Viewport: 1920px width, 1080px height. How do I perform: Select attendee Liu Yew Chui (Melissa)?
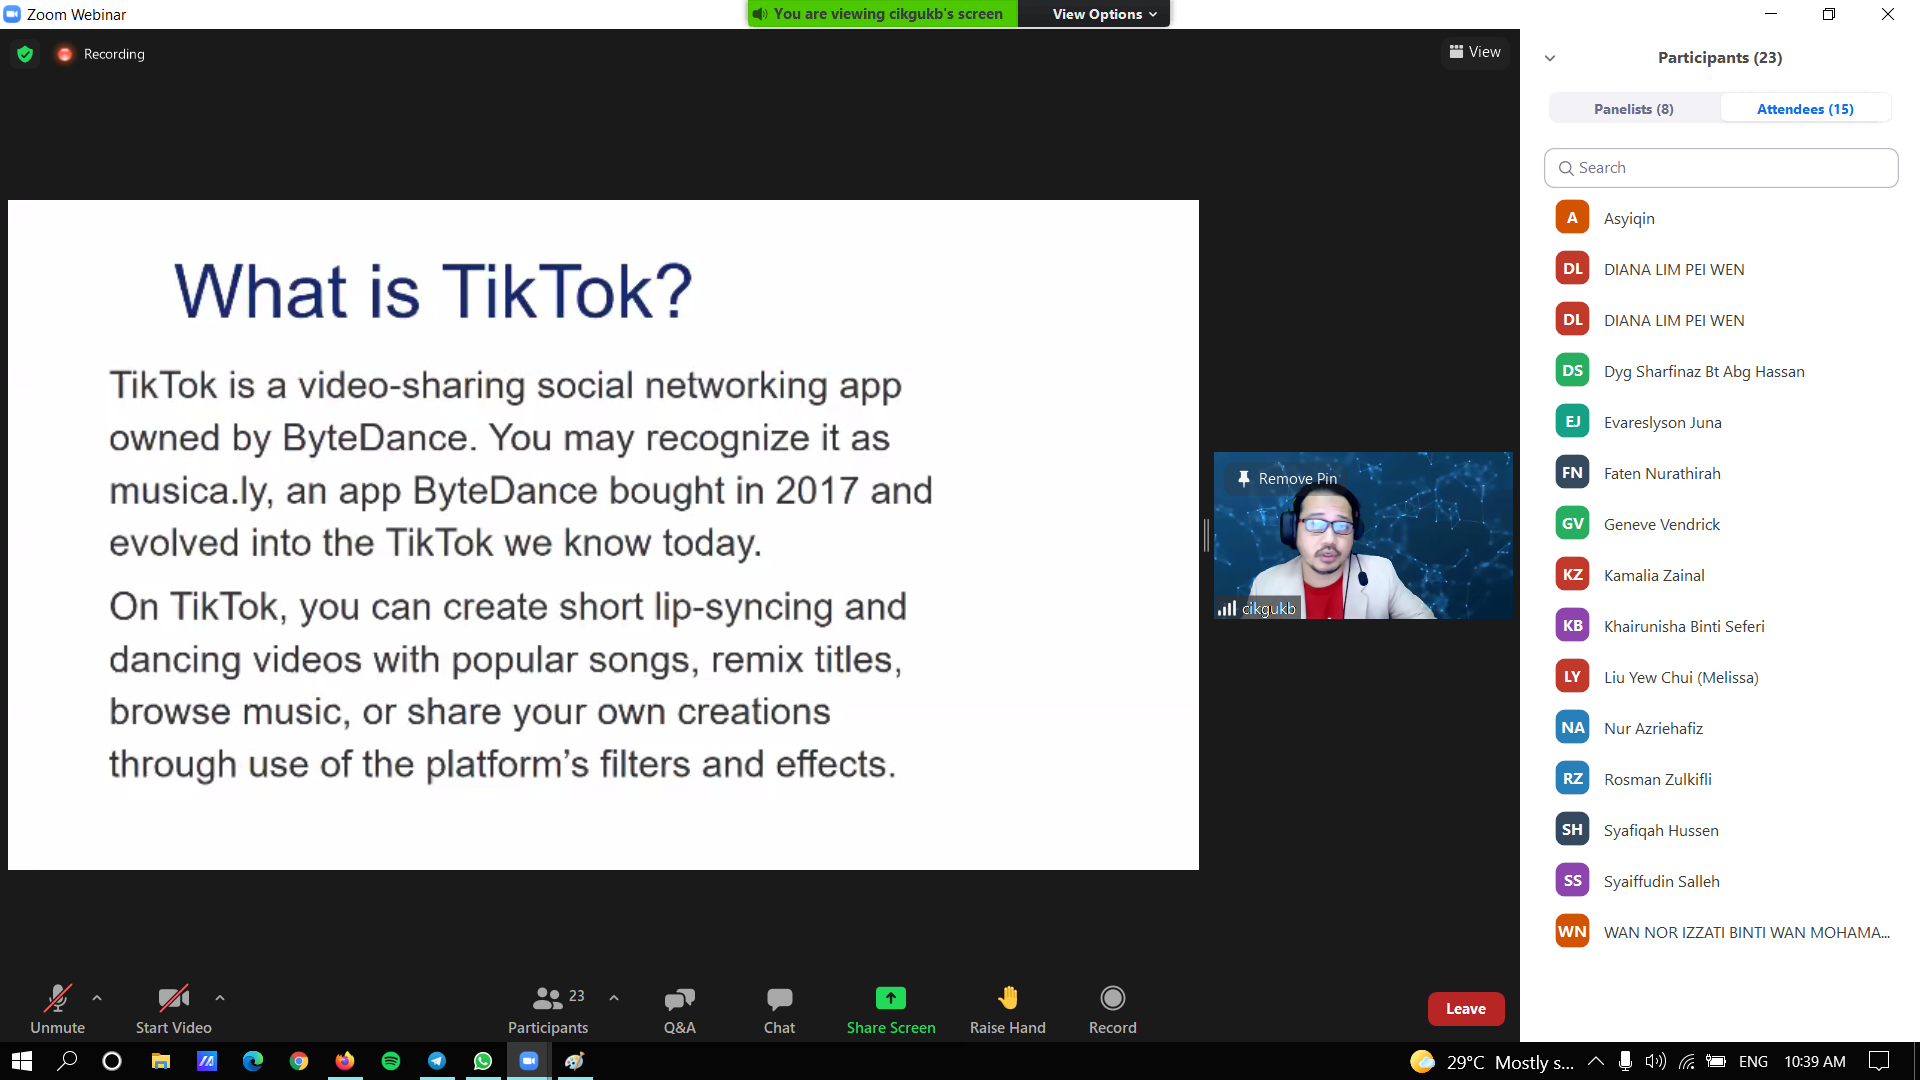[1720, 677]
